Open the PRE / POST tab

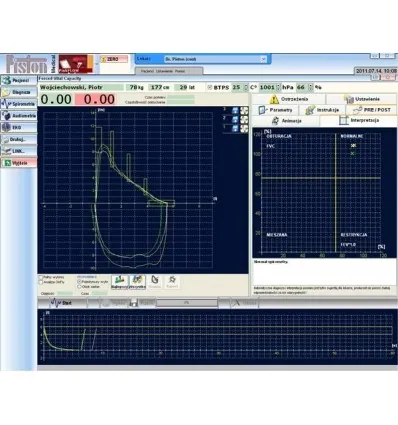(372, 110)
